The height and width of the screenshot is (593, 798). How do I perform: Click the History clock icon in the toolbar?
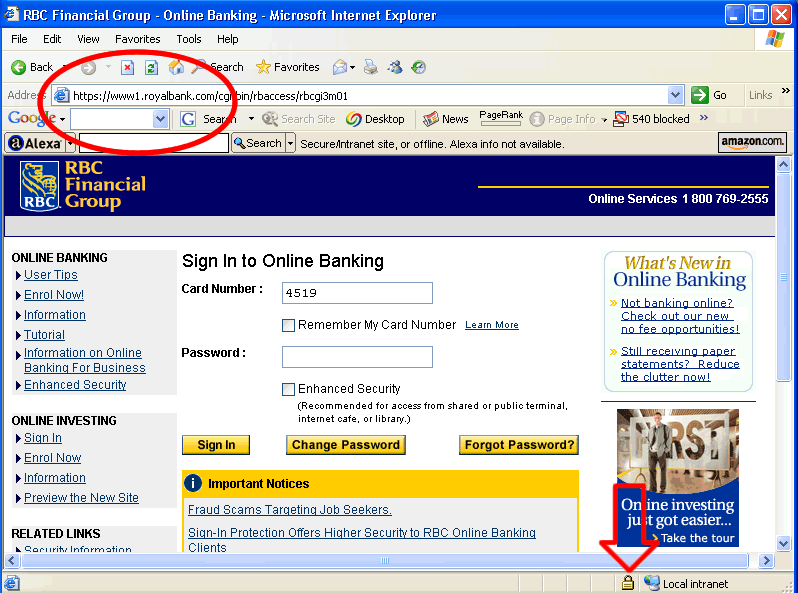[x=418, y=67]
